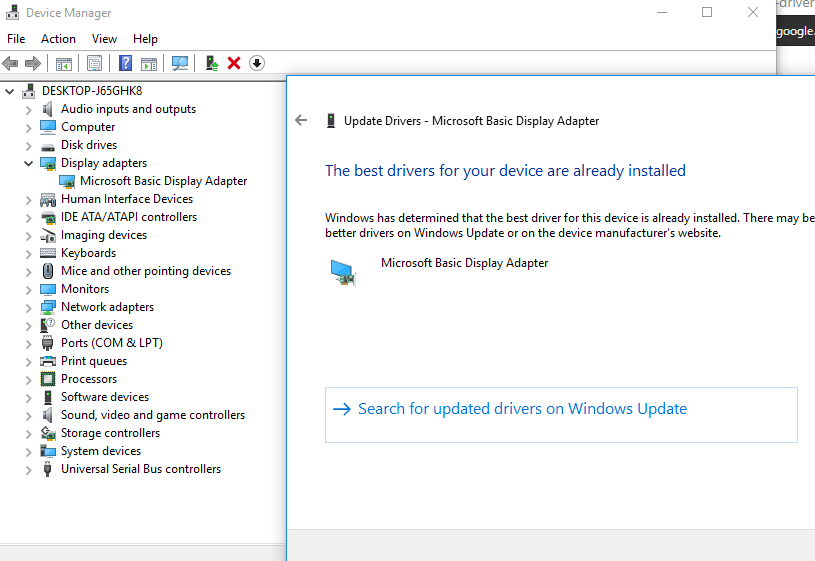This screenshot has width=815, height=561.
Task: Click Scan for hardware changes monitor icon
Action: click(180, 63)
